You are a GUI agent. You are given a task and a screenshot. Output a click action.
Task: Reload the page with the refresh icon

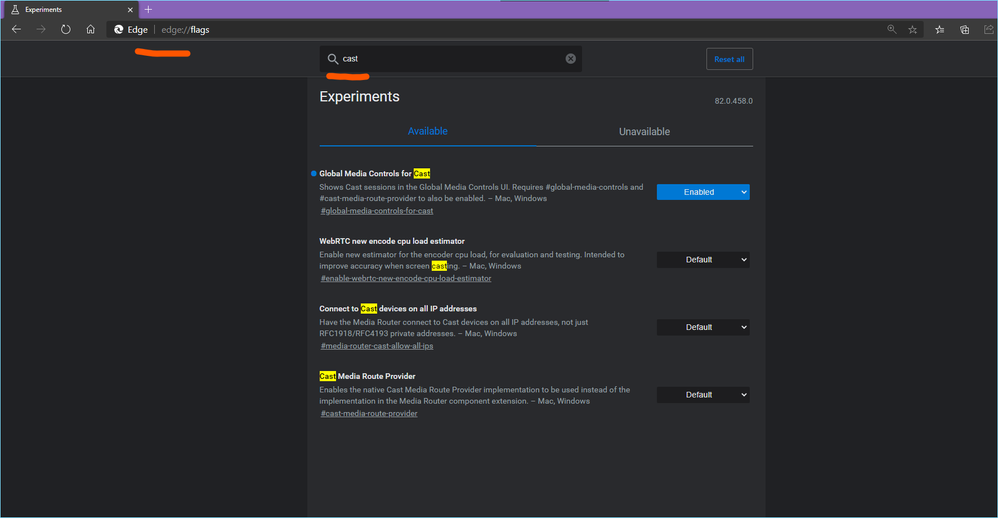[66, 29]
